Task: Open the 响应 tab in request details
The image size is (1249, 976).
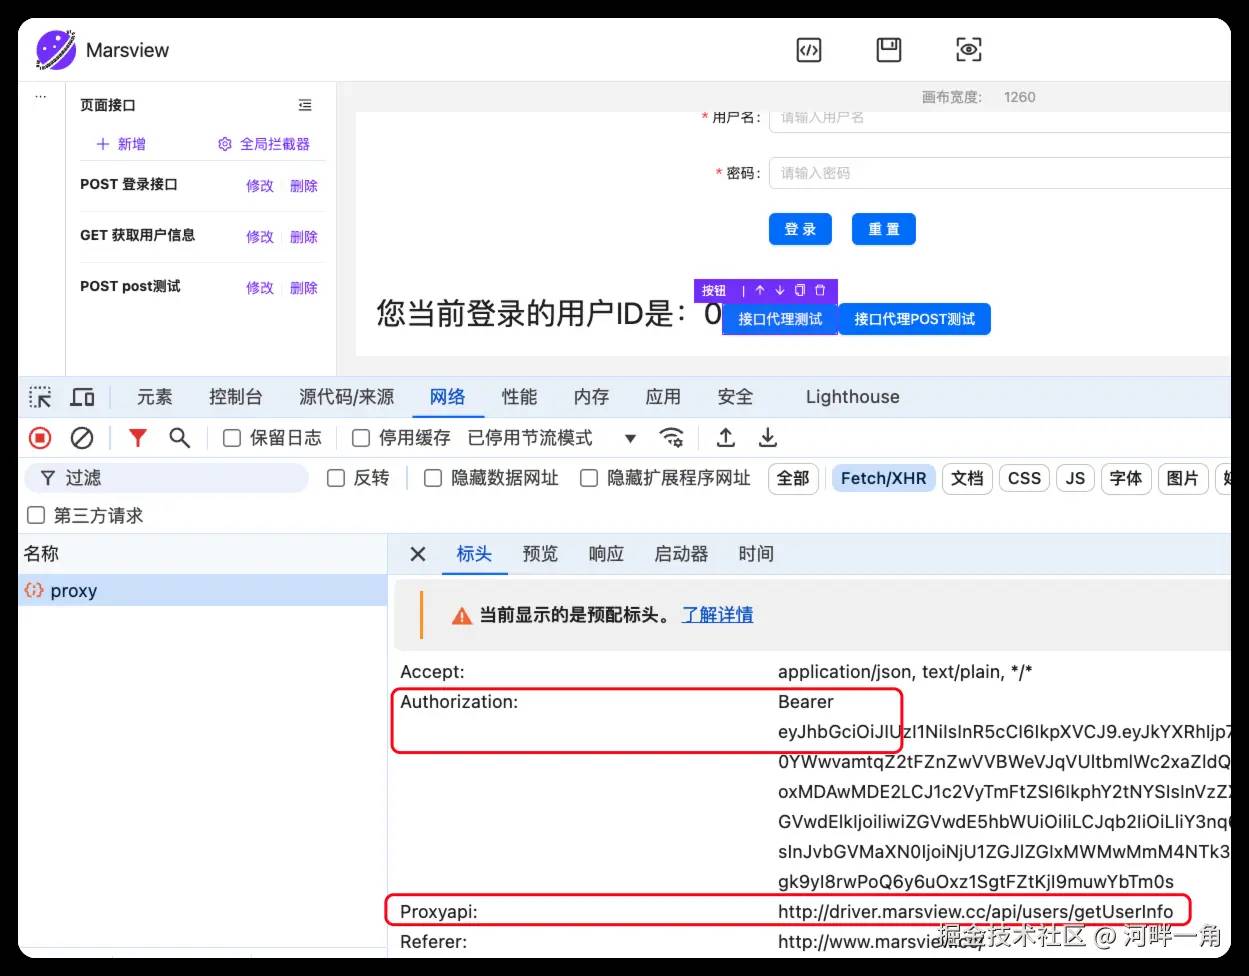Action: click(x=606, y=554)
